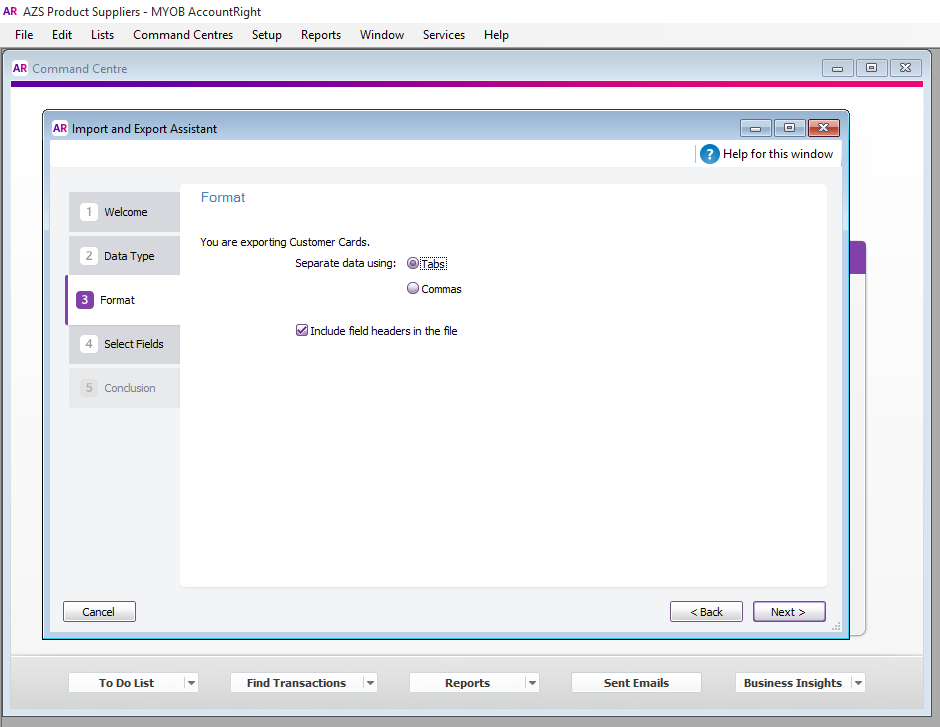The width and height of the screenshot is (940, 727).
Task: Maximize the Import and Export Assistant window
Action: pos(790,128)
